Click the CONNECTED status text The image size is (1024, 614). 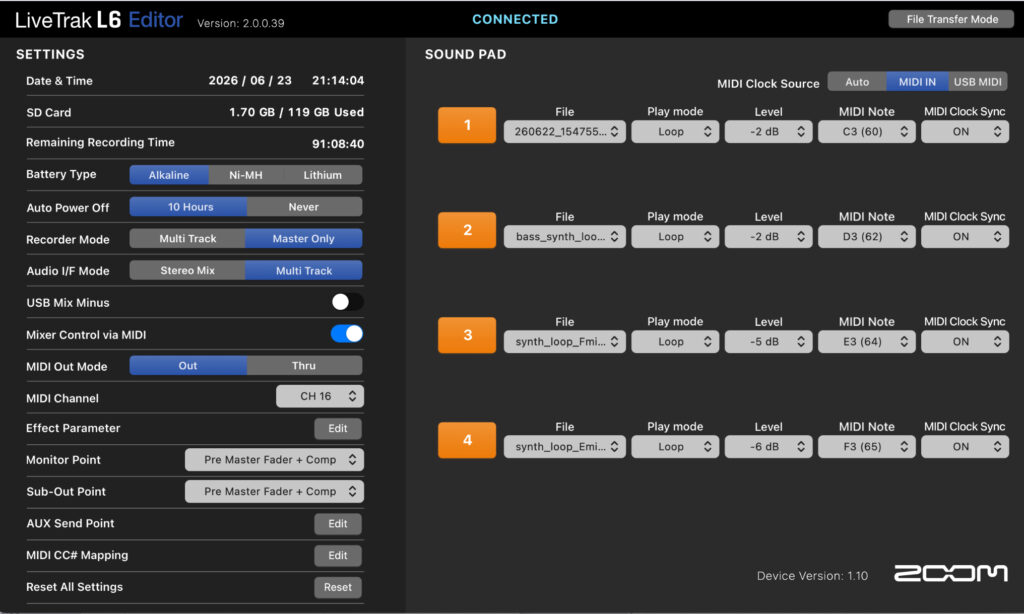click(515, 20)
